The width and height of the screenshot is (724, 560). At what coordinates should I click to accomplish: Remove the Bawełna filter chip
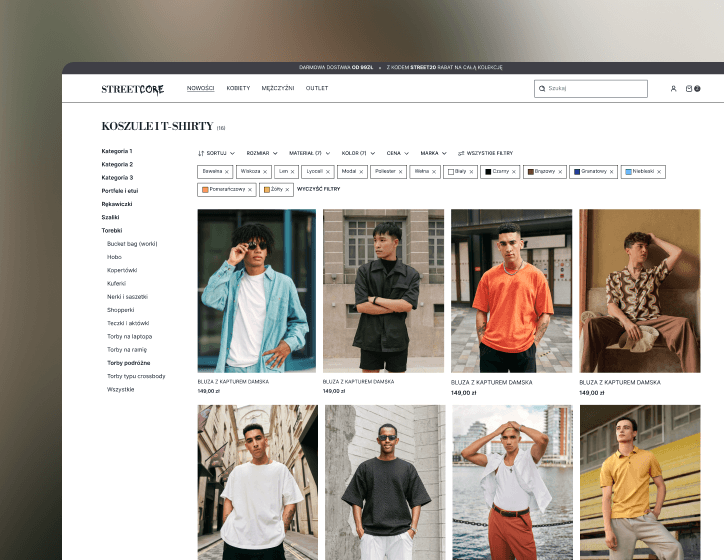pyautogui.click(x=227, y=172)
